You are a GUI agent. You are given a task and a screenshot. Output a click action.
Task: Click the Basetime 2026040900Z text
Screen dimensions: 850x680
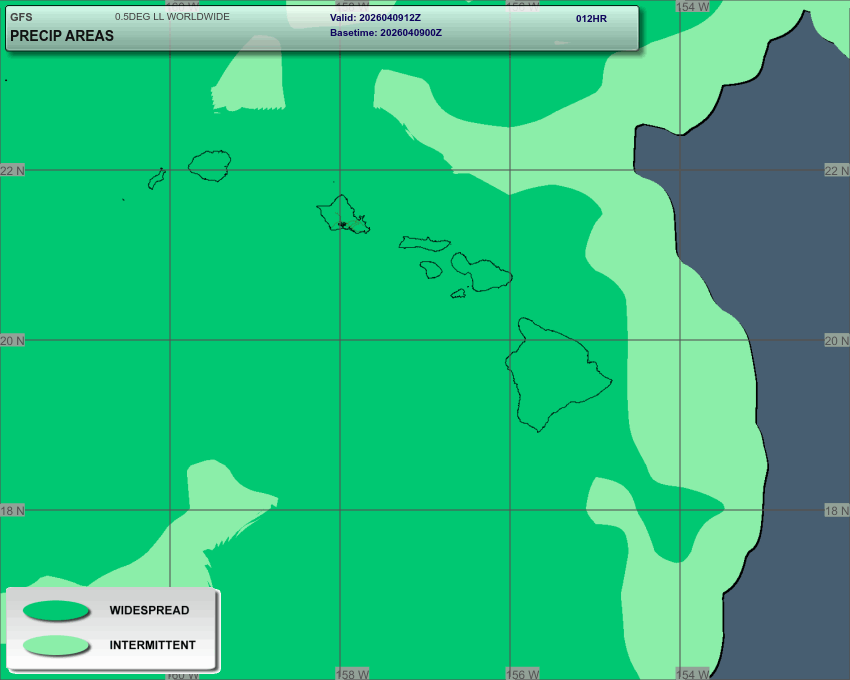point(385,33)
